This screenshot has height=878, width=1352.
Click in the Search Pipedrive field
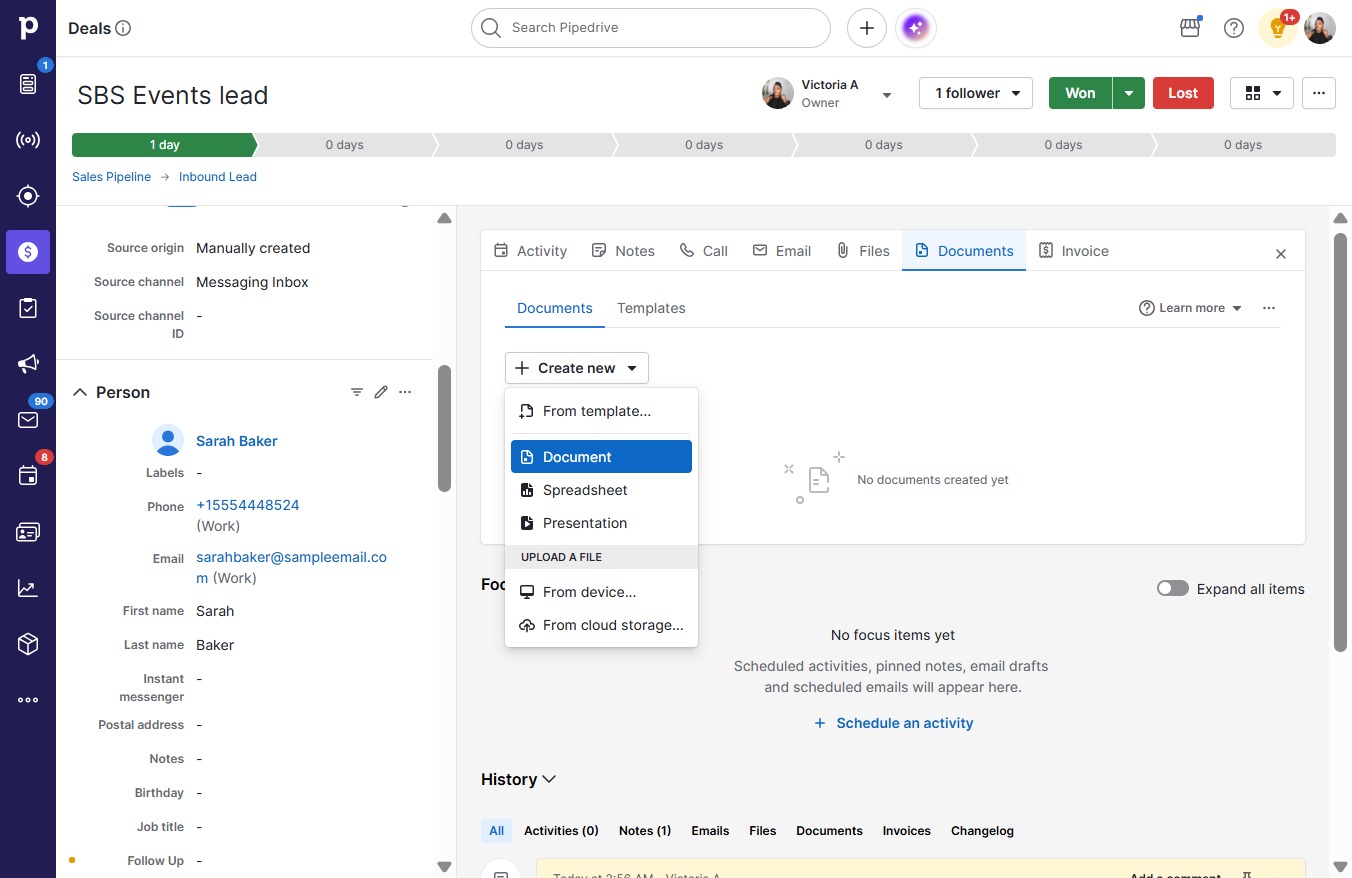(651, 28)
